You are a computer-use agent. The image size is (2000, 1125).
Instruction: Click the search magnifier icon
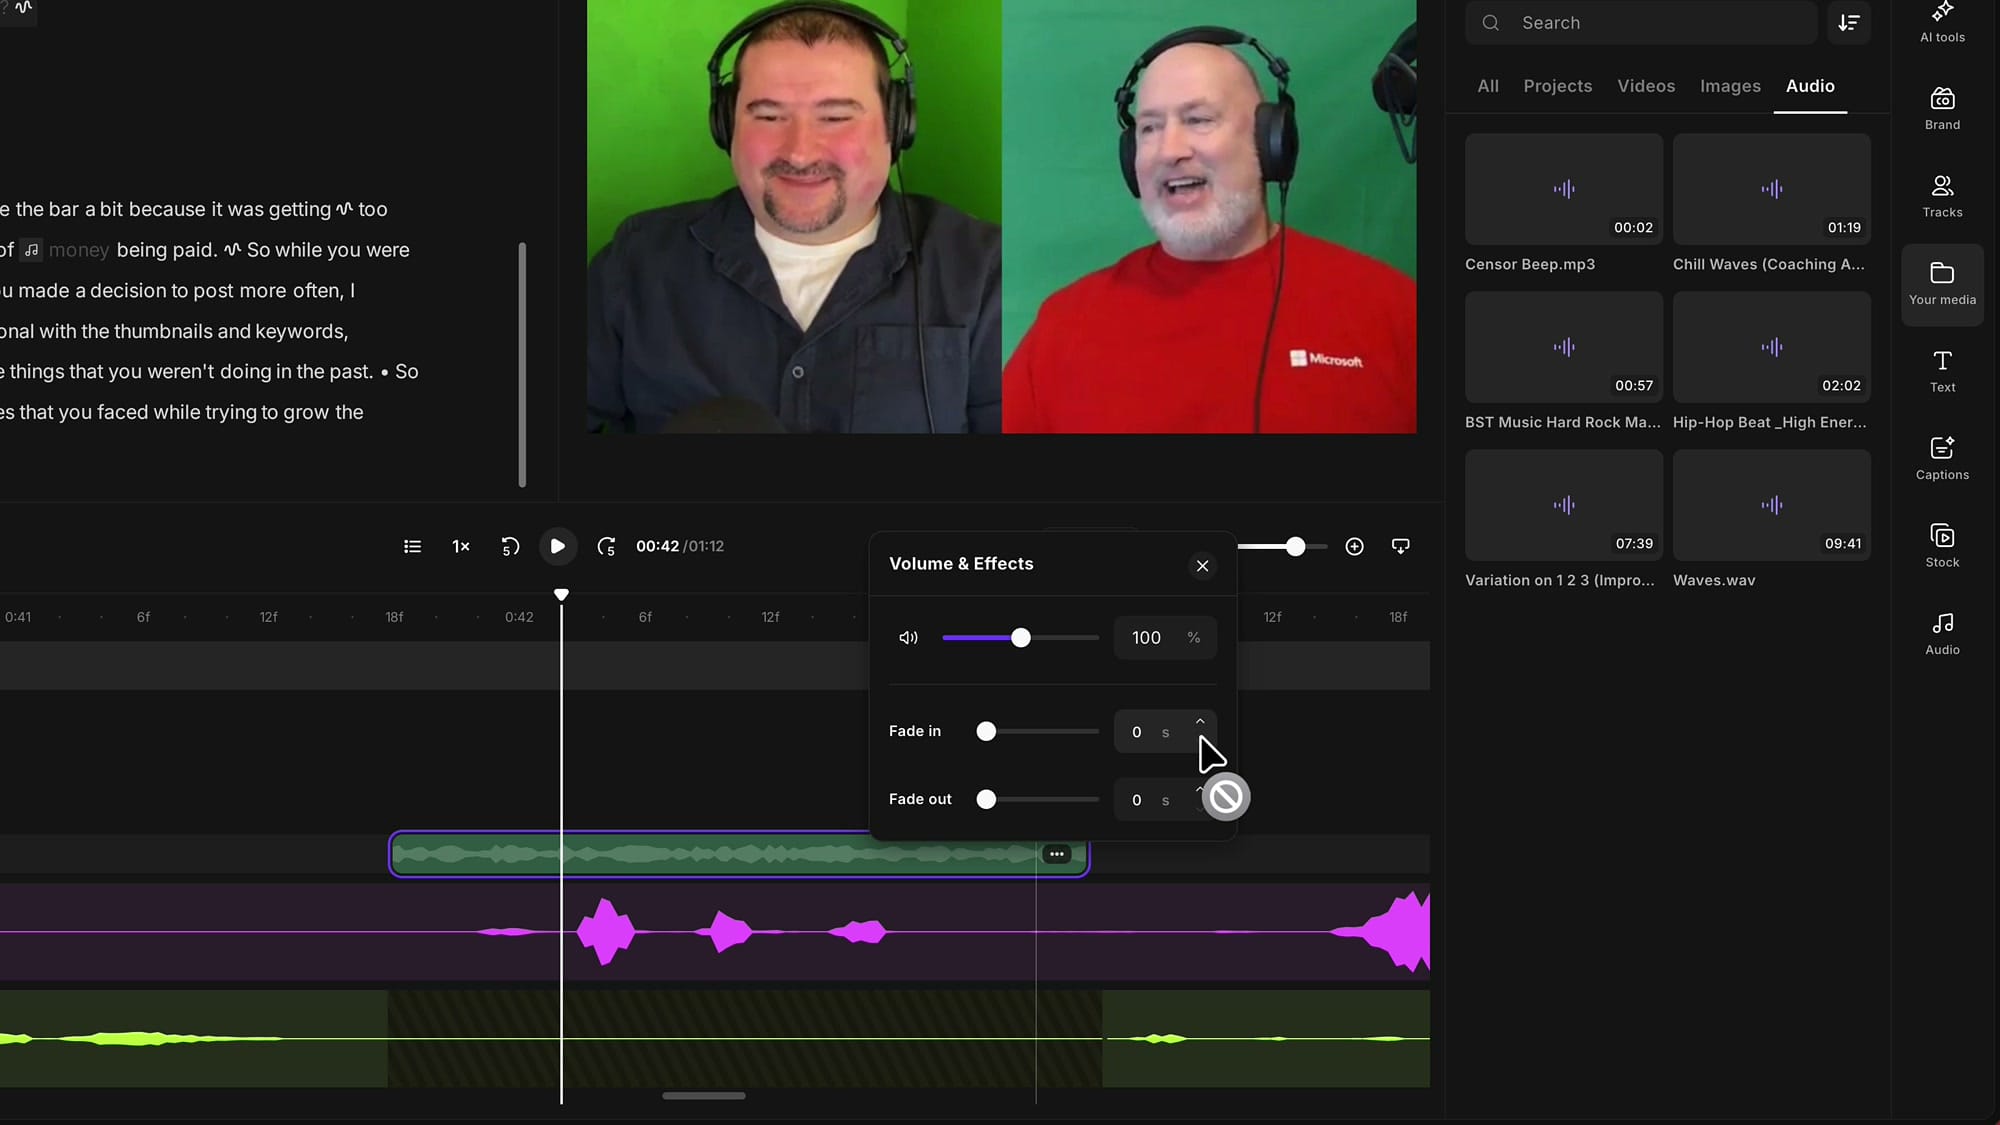click(1490, 23)
